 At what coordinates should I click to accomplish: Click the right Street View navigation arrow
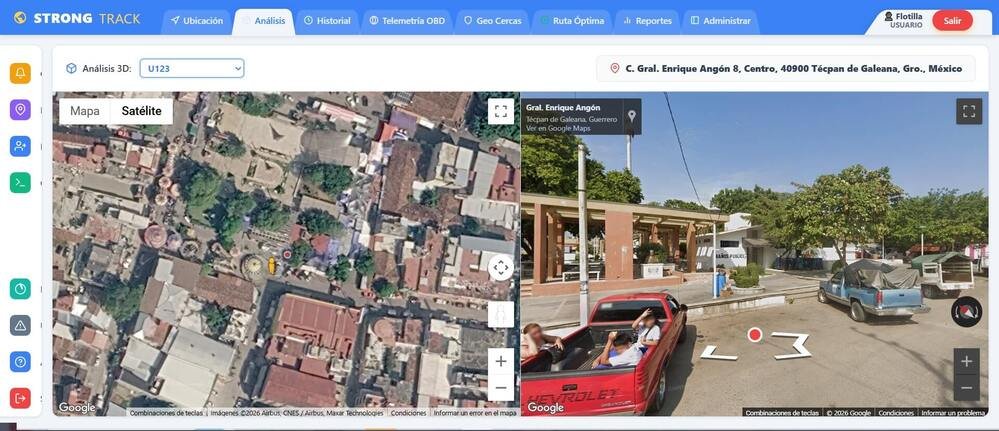[x=792, y=345]
